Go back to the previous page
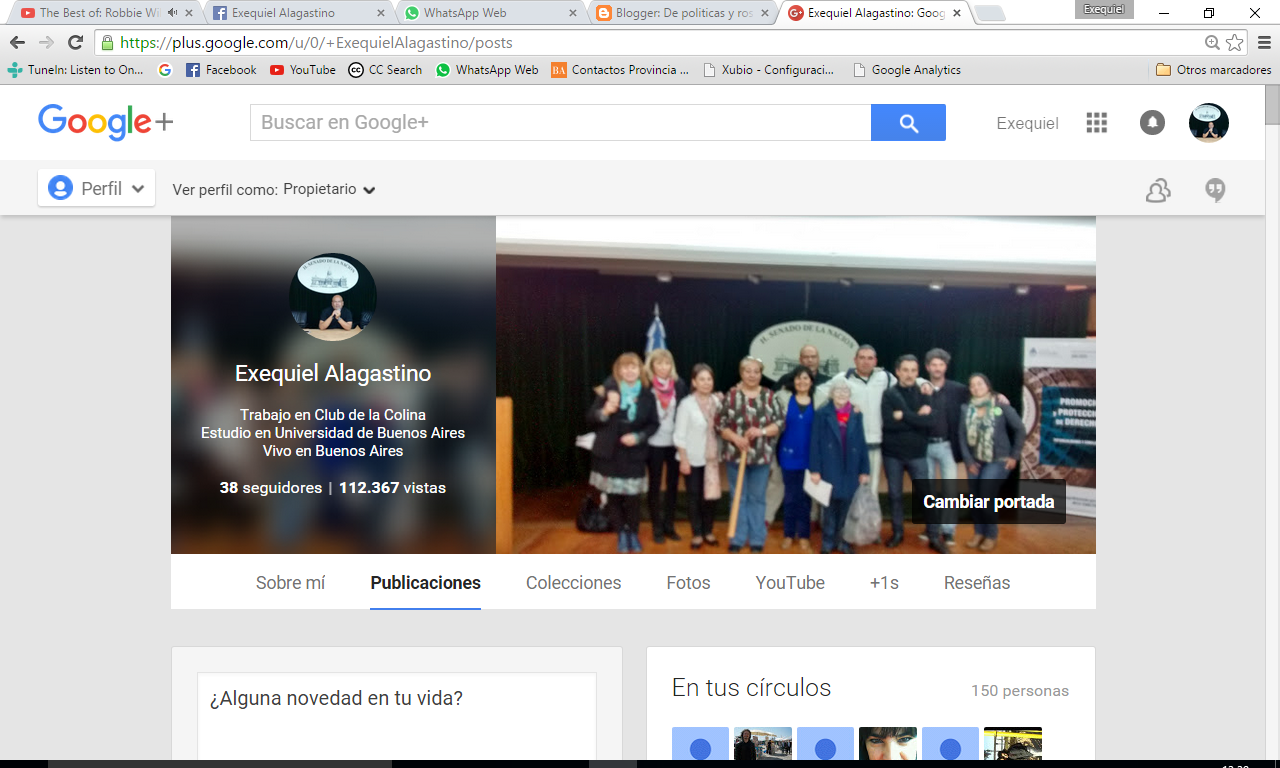Image resolution: width=1280 pixels, height=768 pixels. point(17,43)
